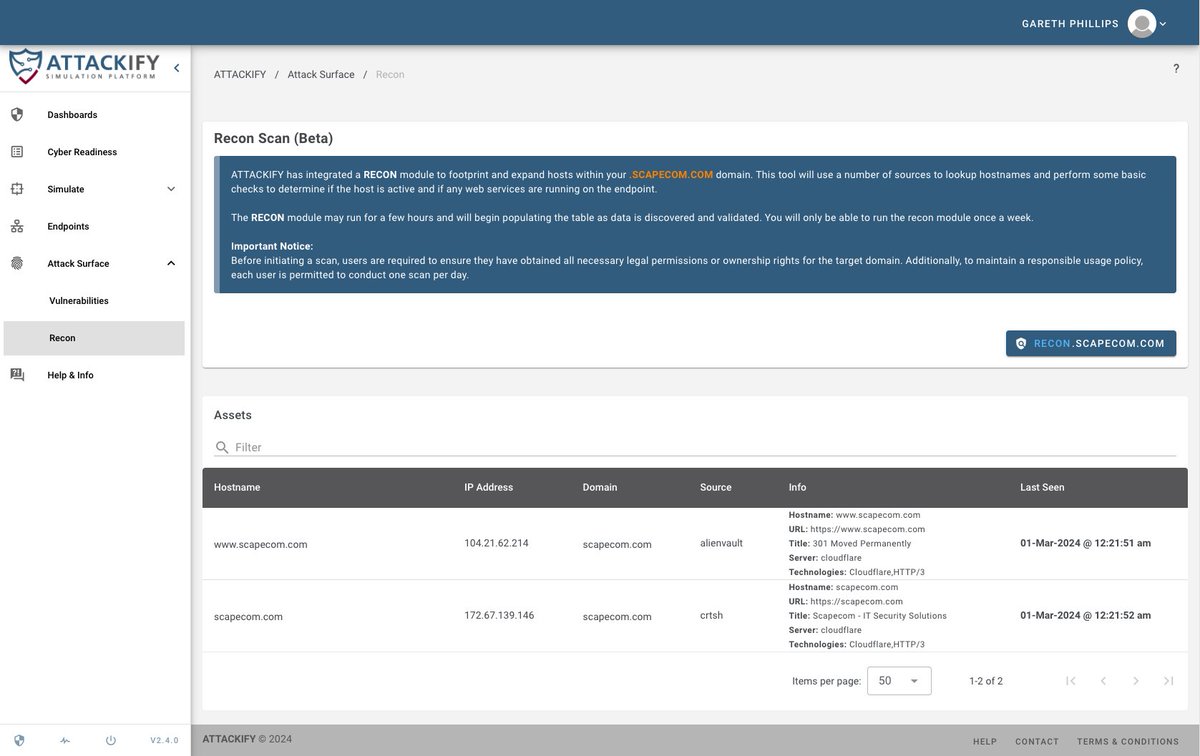The image size is (1200, 756).
Task: Select the Recon submenu item
Action: (x=94, y=338)
